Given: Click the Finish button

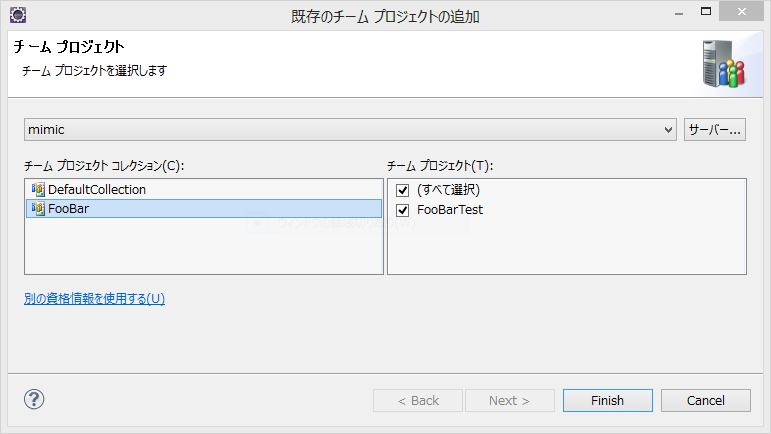Looking at the screenshot, I should 608,401.
